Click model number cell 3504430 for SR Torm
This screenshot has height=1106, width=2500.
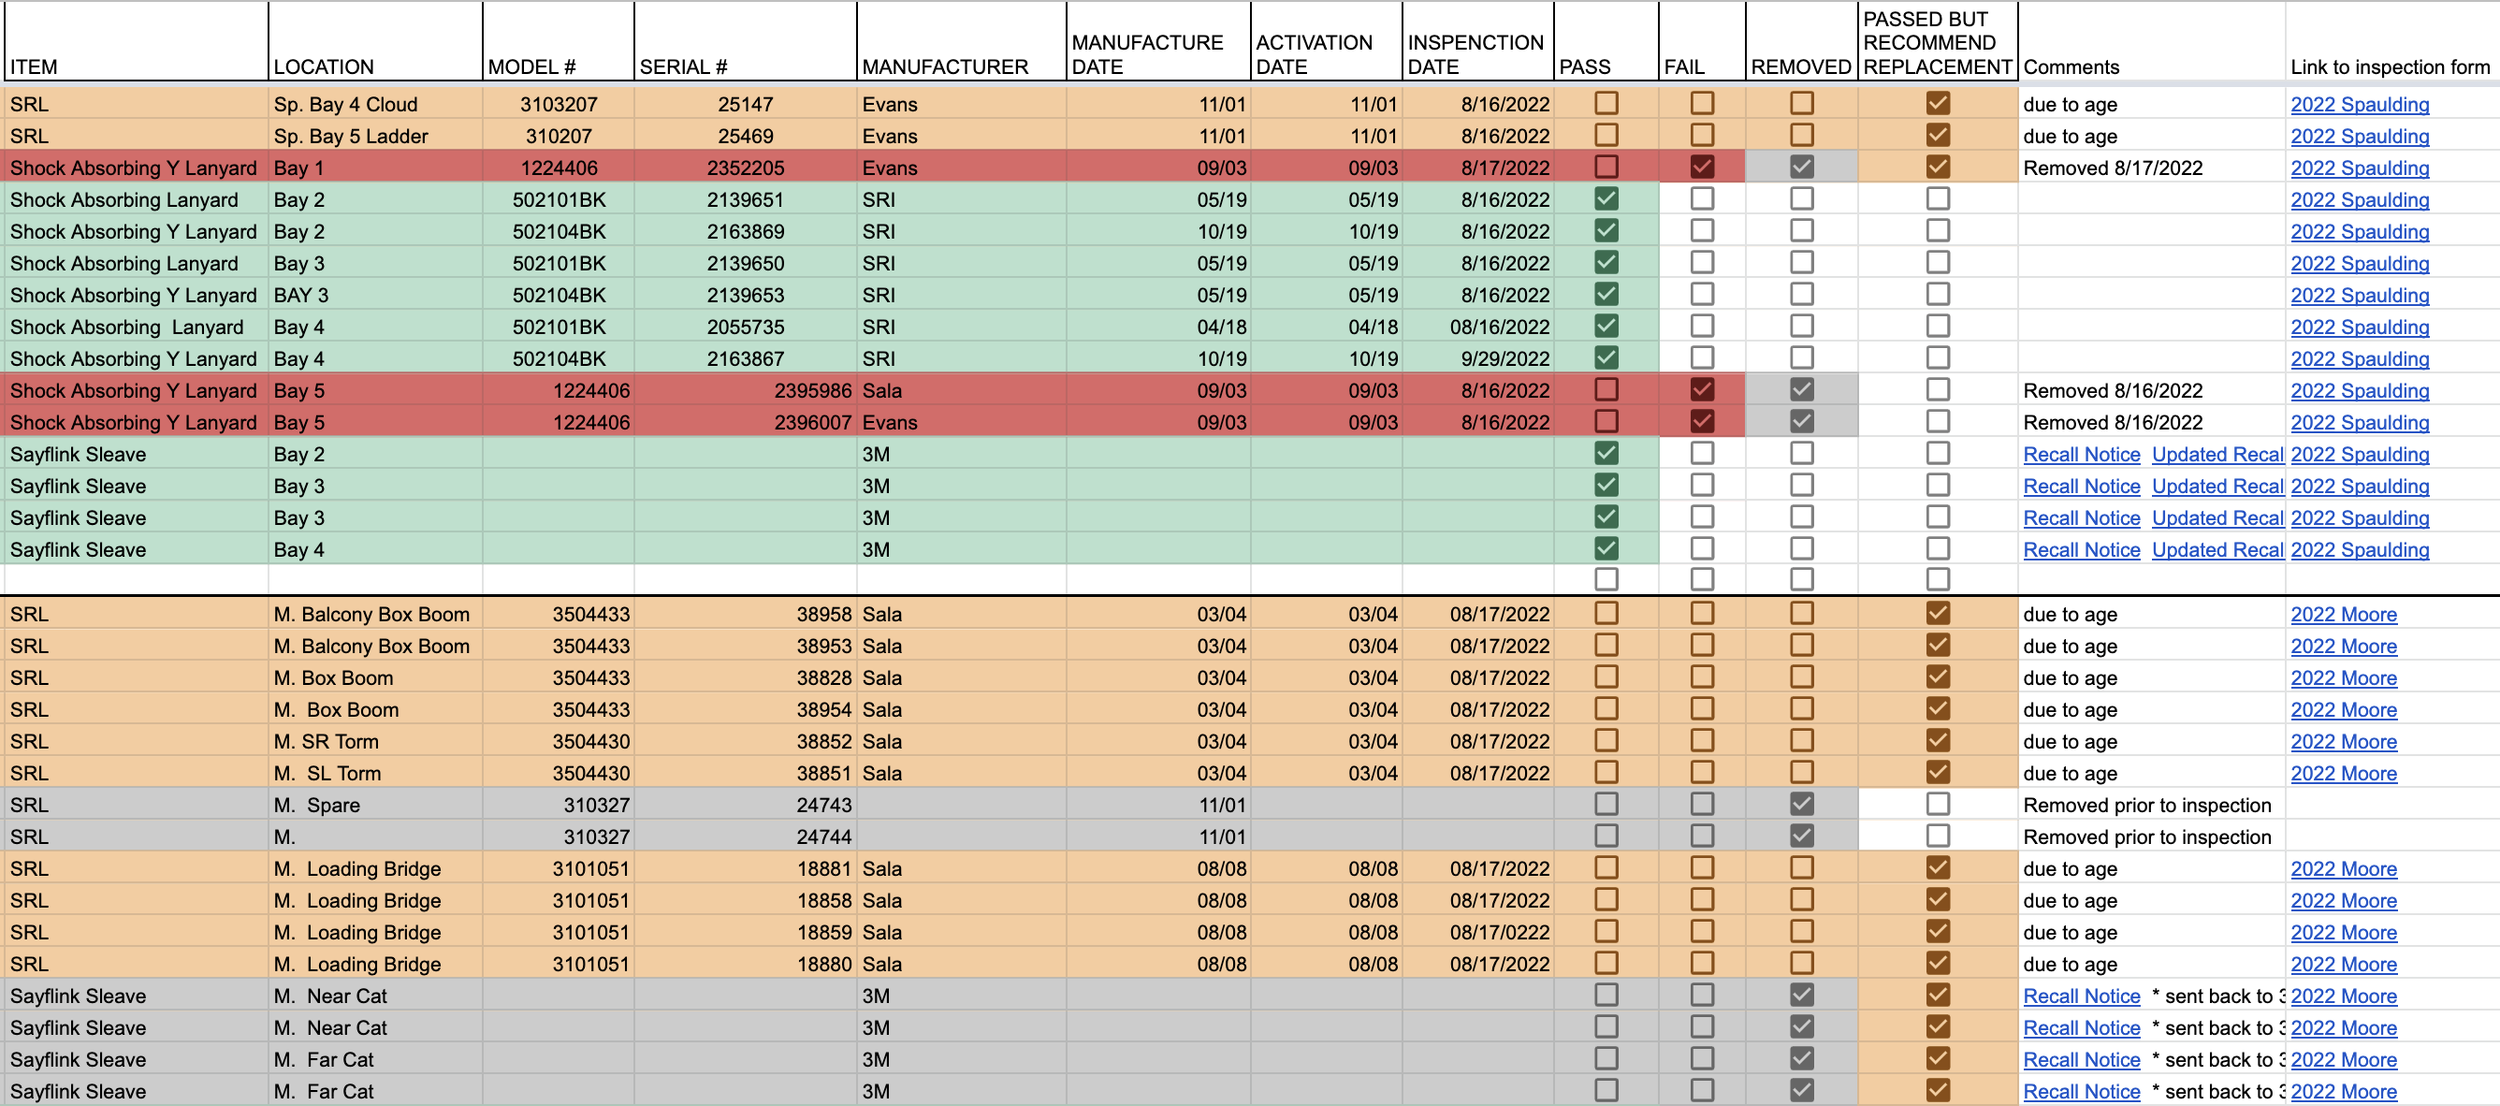point(559,741)
